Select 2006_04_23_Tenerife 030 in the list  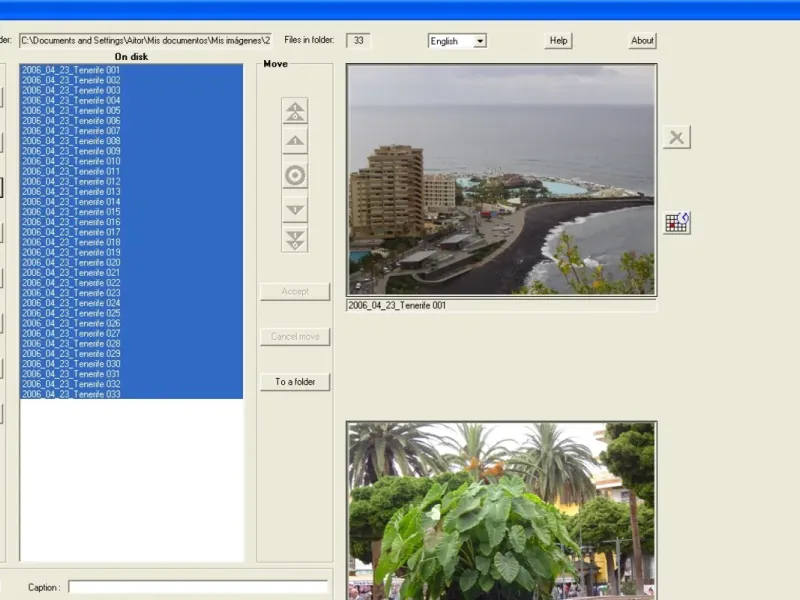coord(131,364)
